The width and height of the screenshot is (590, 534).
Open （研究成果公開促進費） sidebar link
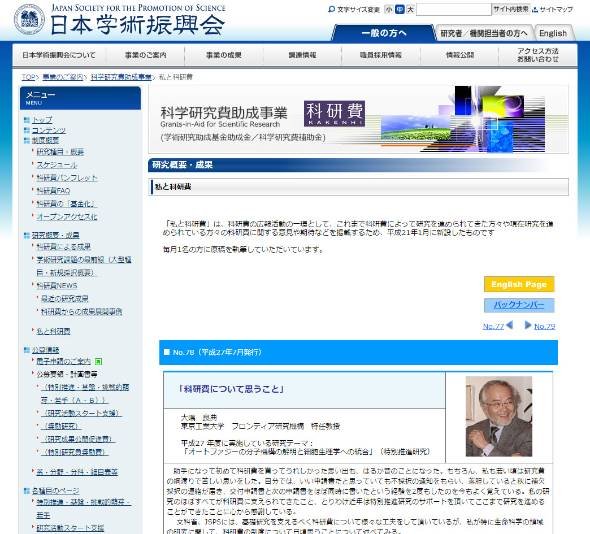78,439
